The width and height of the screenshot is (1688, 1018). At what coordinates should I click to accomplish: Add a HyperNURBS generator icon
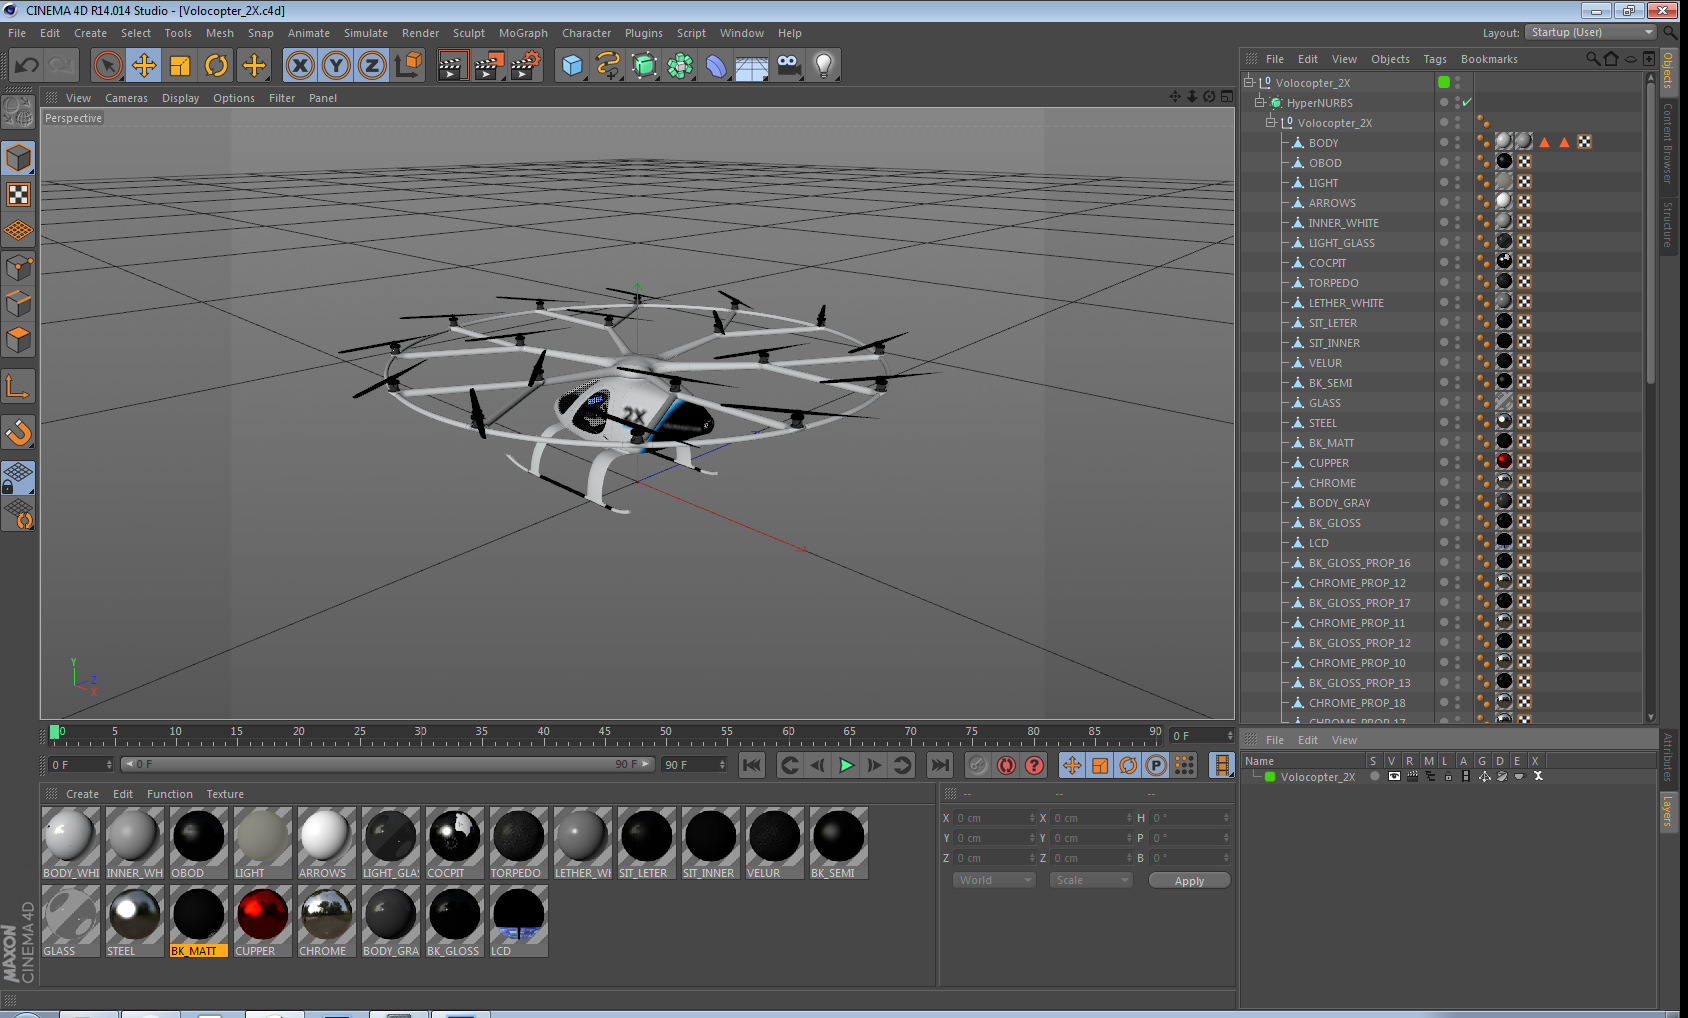tap(644, 66)
